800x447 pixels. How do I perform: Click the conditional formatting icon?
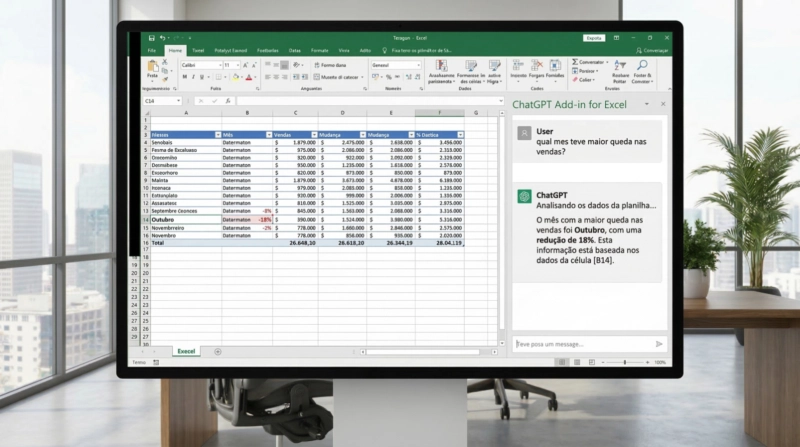(x=441, y=65)
